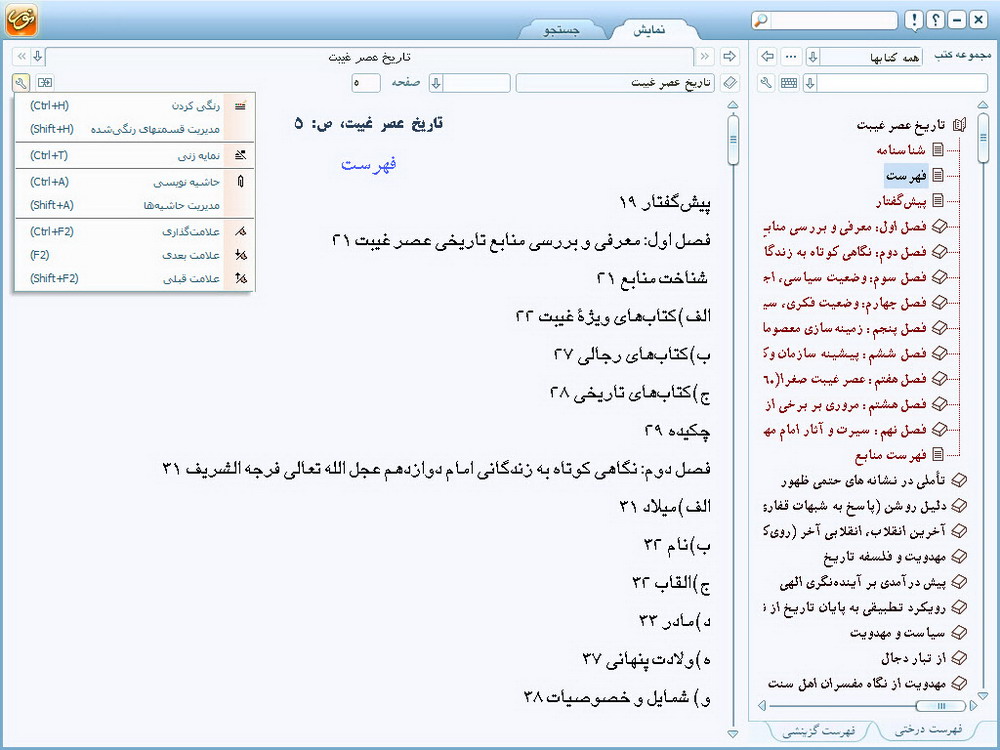Open فهرست منابع in the tree

[891, 455]
